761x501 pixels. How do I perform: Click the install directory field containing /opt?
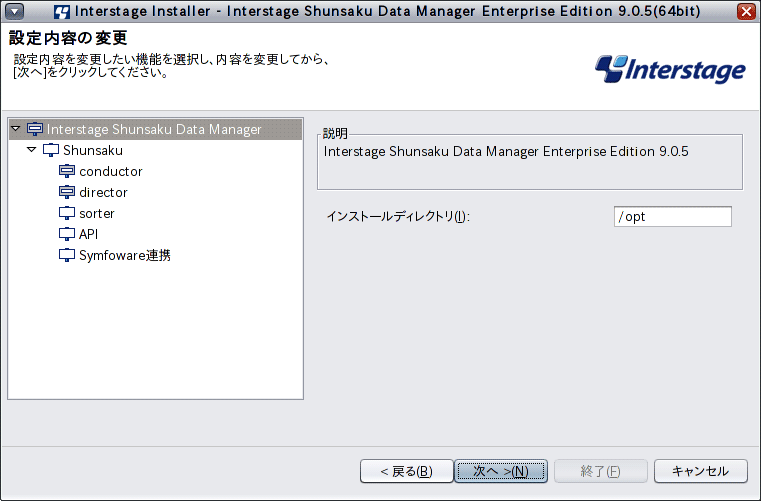tap(673, 217)
